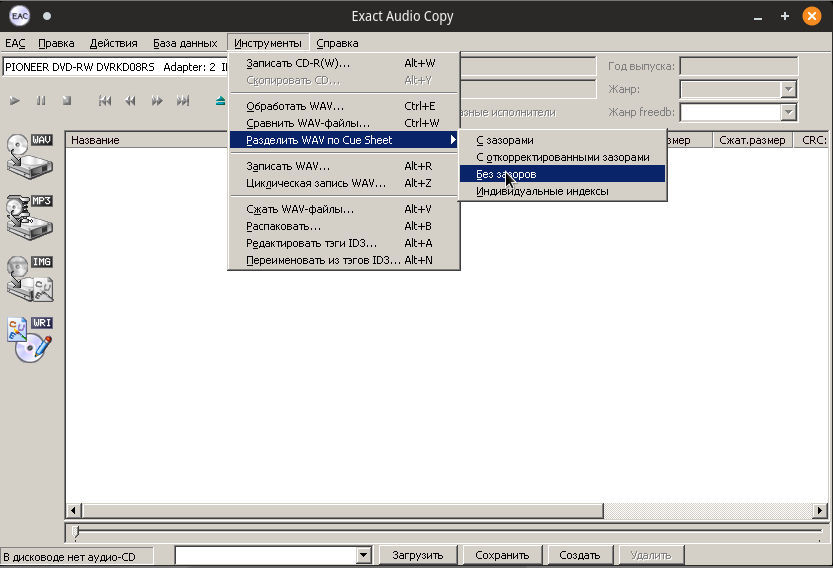Click the minimize window button
The width and height of the screenshot is (833, 568).
(758, 17)
